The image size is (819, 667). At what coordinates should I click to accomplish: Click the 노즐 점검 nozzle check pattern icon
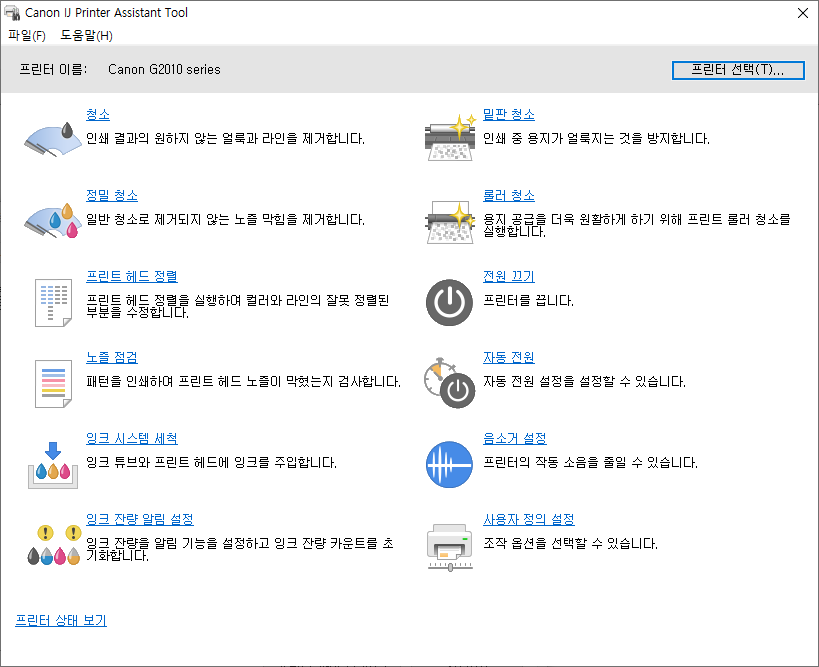click(x=53, y=383)
